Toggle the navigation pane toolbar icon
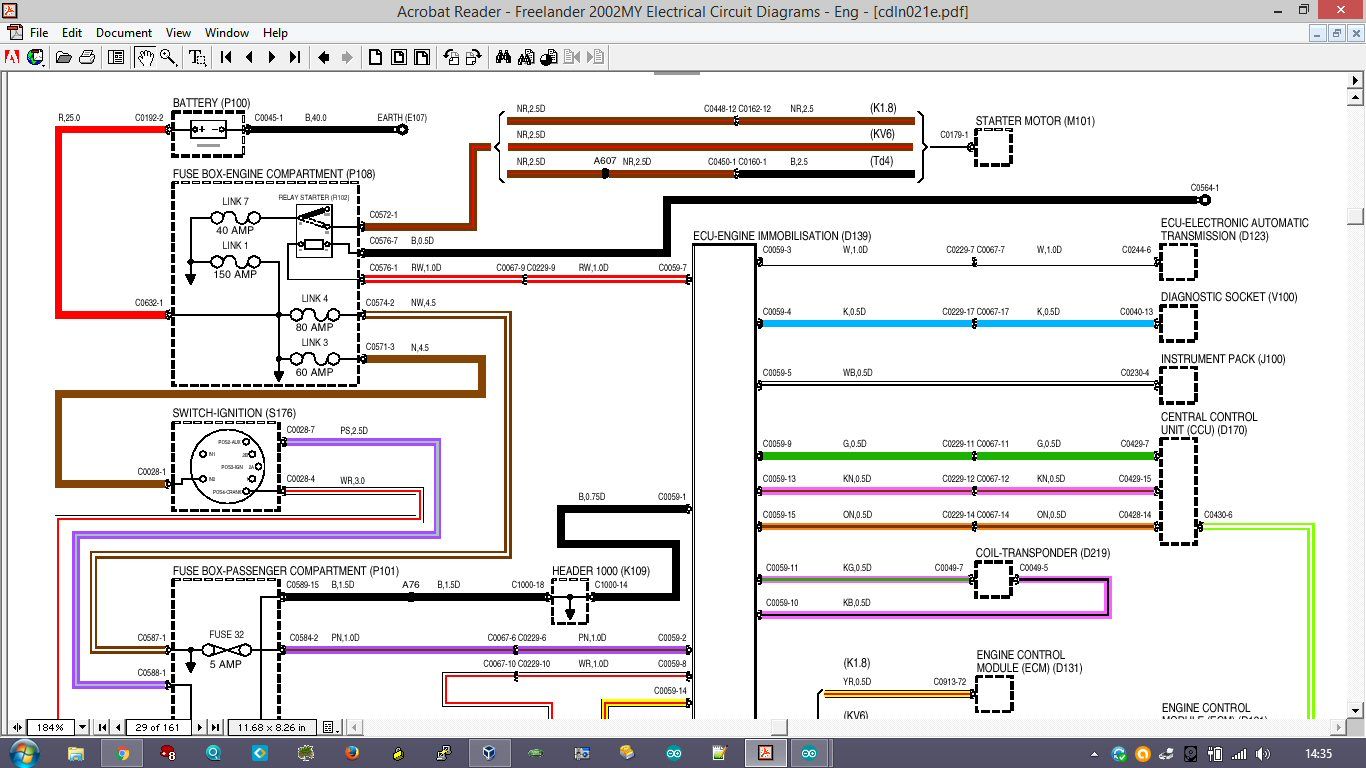This screenshot has width=1366, height=768. (116, 57)
